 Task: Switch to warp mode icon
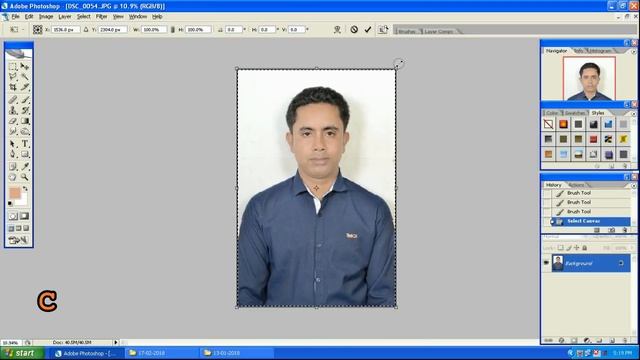click(x=337, y=29)
